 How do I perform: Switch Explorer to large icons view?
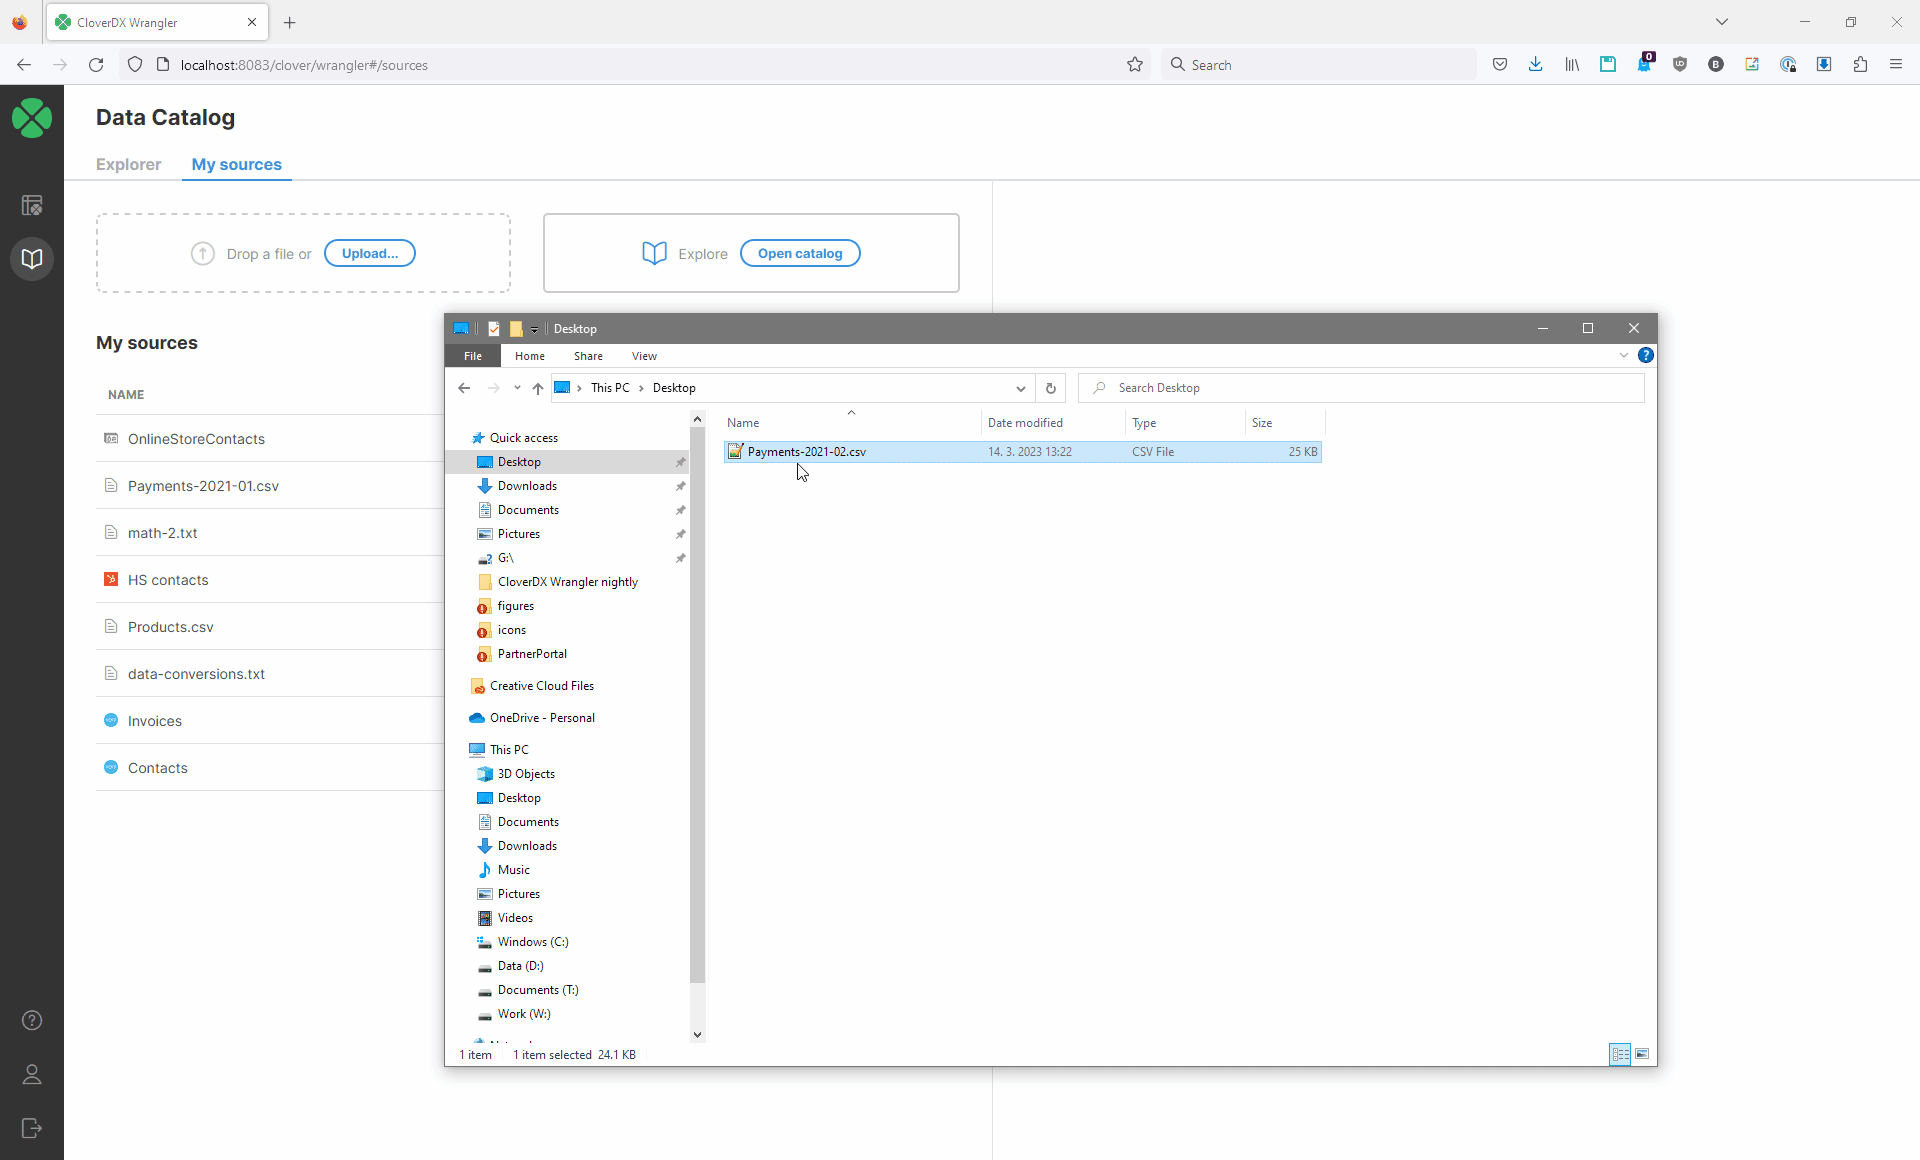(x=1642, y=1054)
